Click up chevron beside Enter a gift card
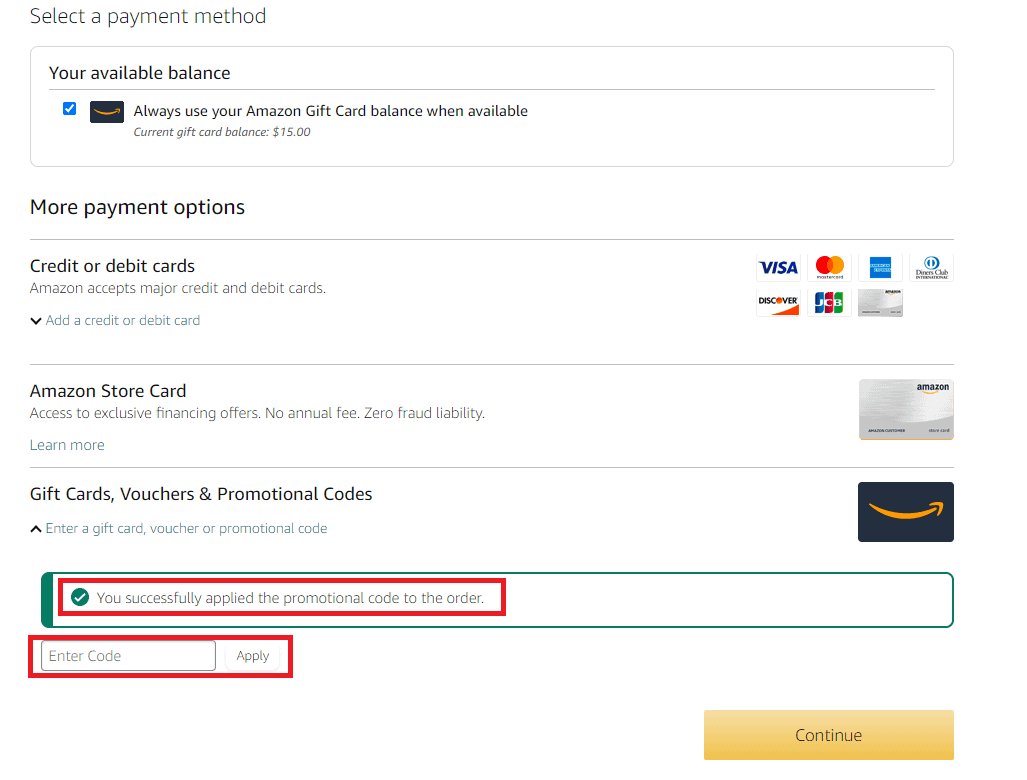Viewport: 1027px width, 780px height. pyautogui.click(x=36, y=529)
